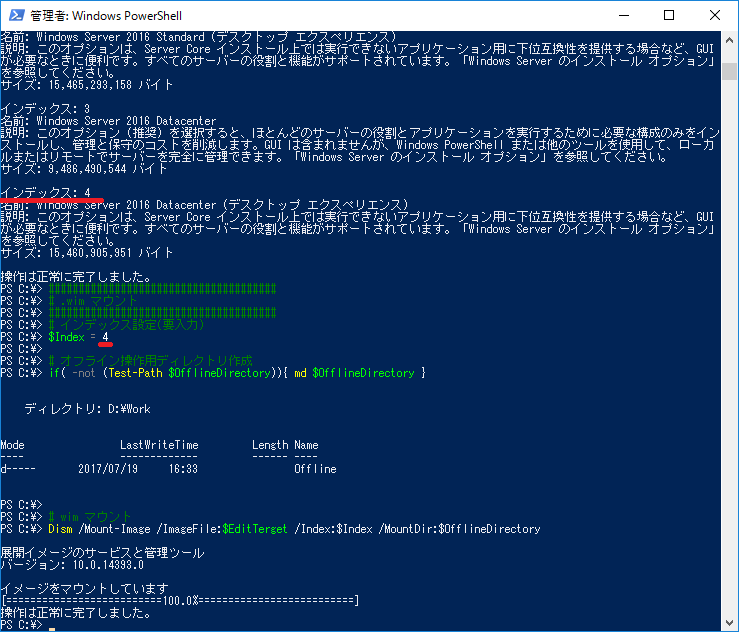Click the scrollbar down arrow
The image size is (739, 632).
729,623
